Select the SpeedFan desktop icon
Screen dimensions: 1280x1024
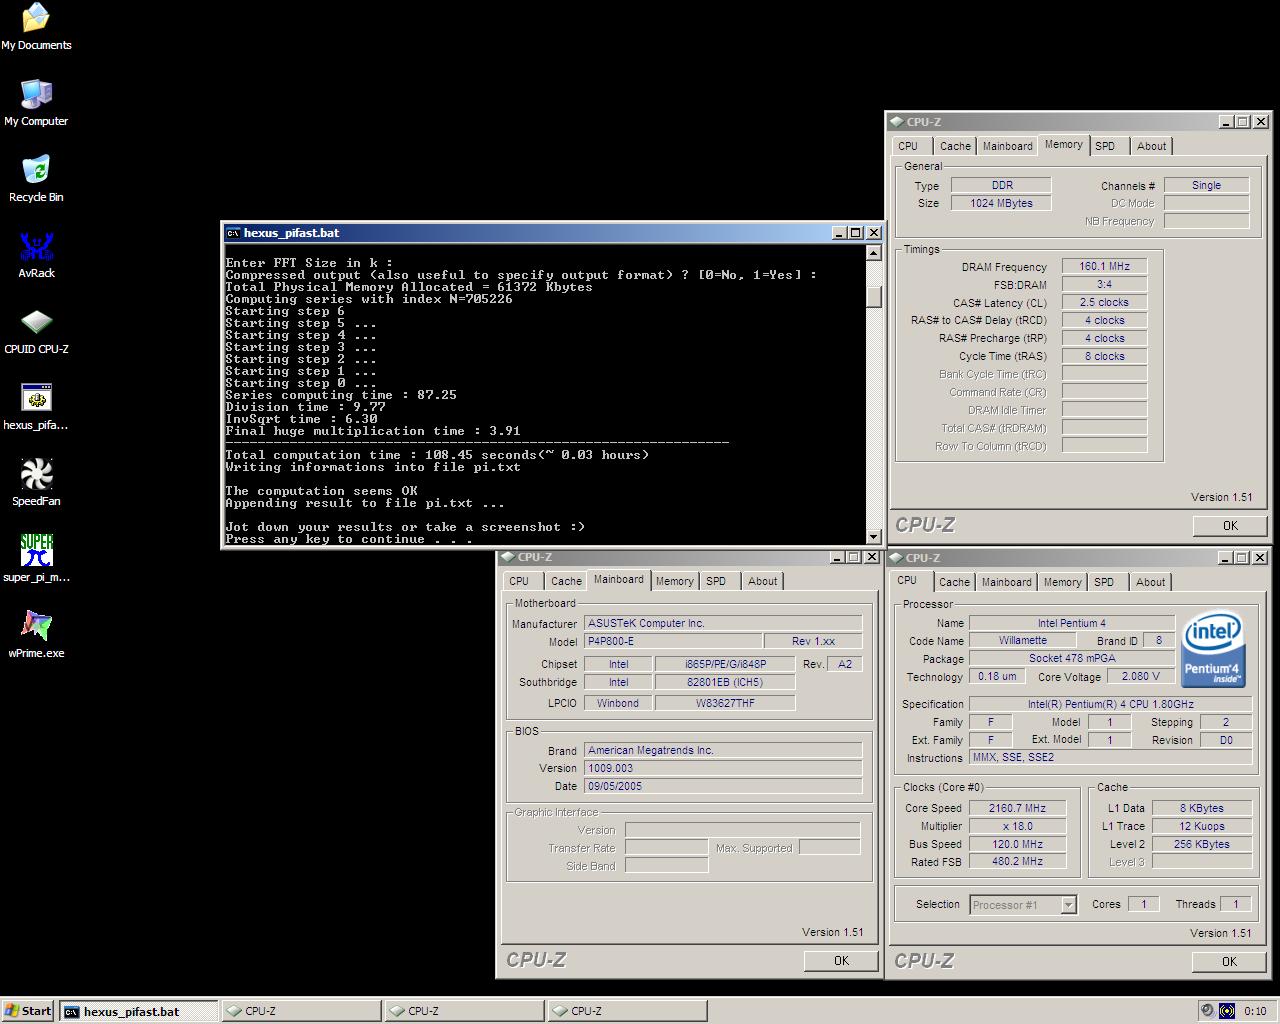(36, 483)
